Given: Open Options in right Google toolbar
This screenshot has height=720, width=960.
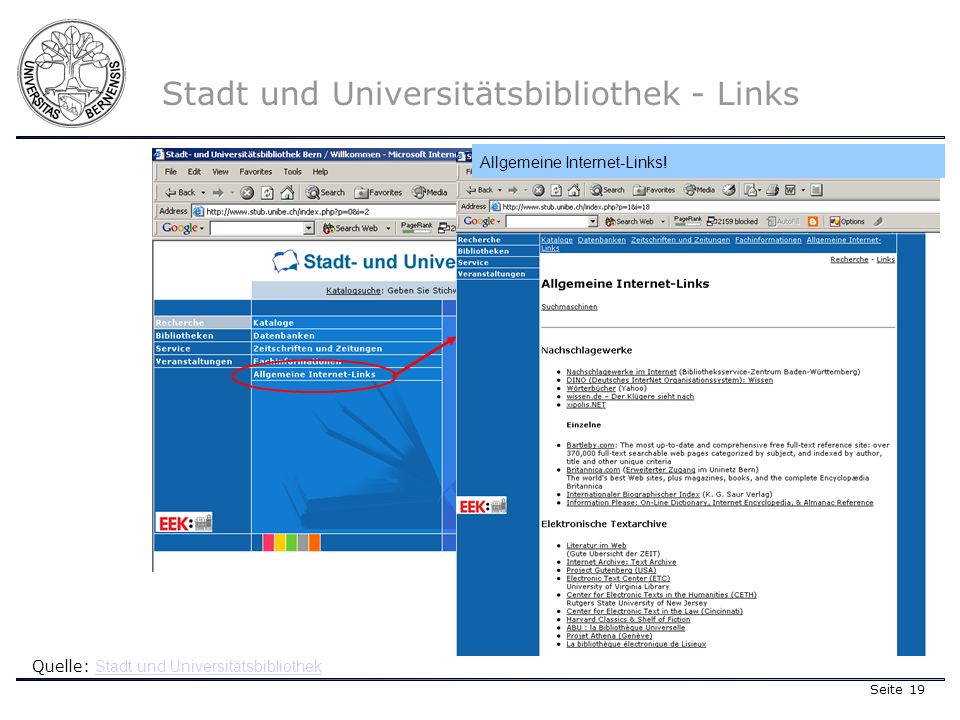Looking at the screenshot, I should [x=847, y=222].
